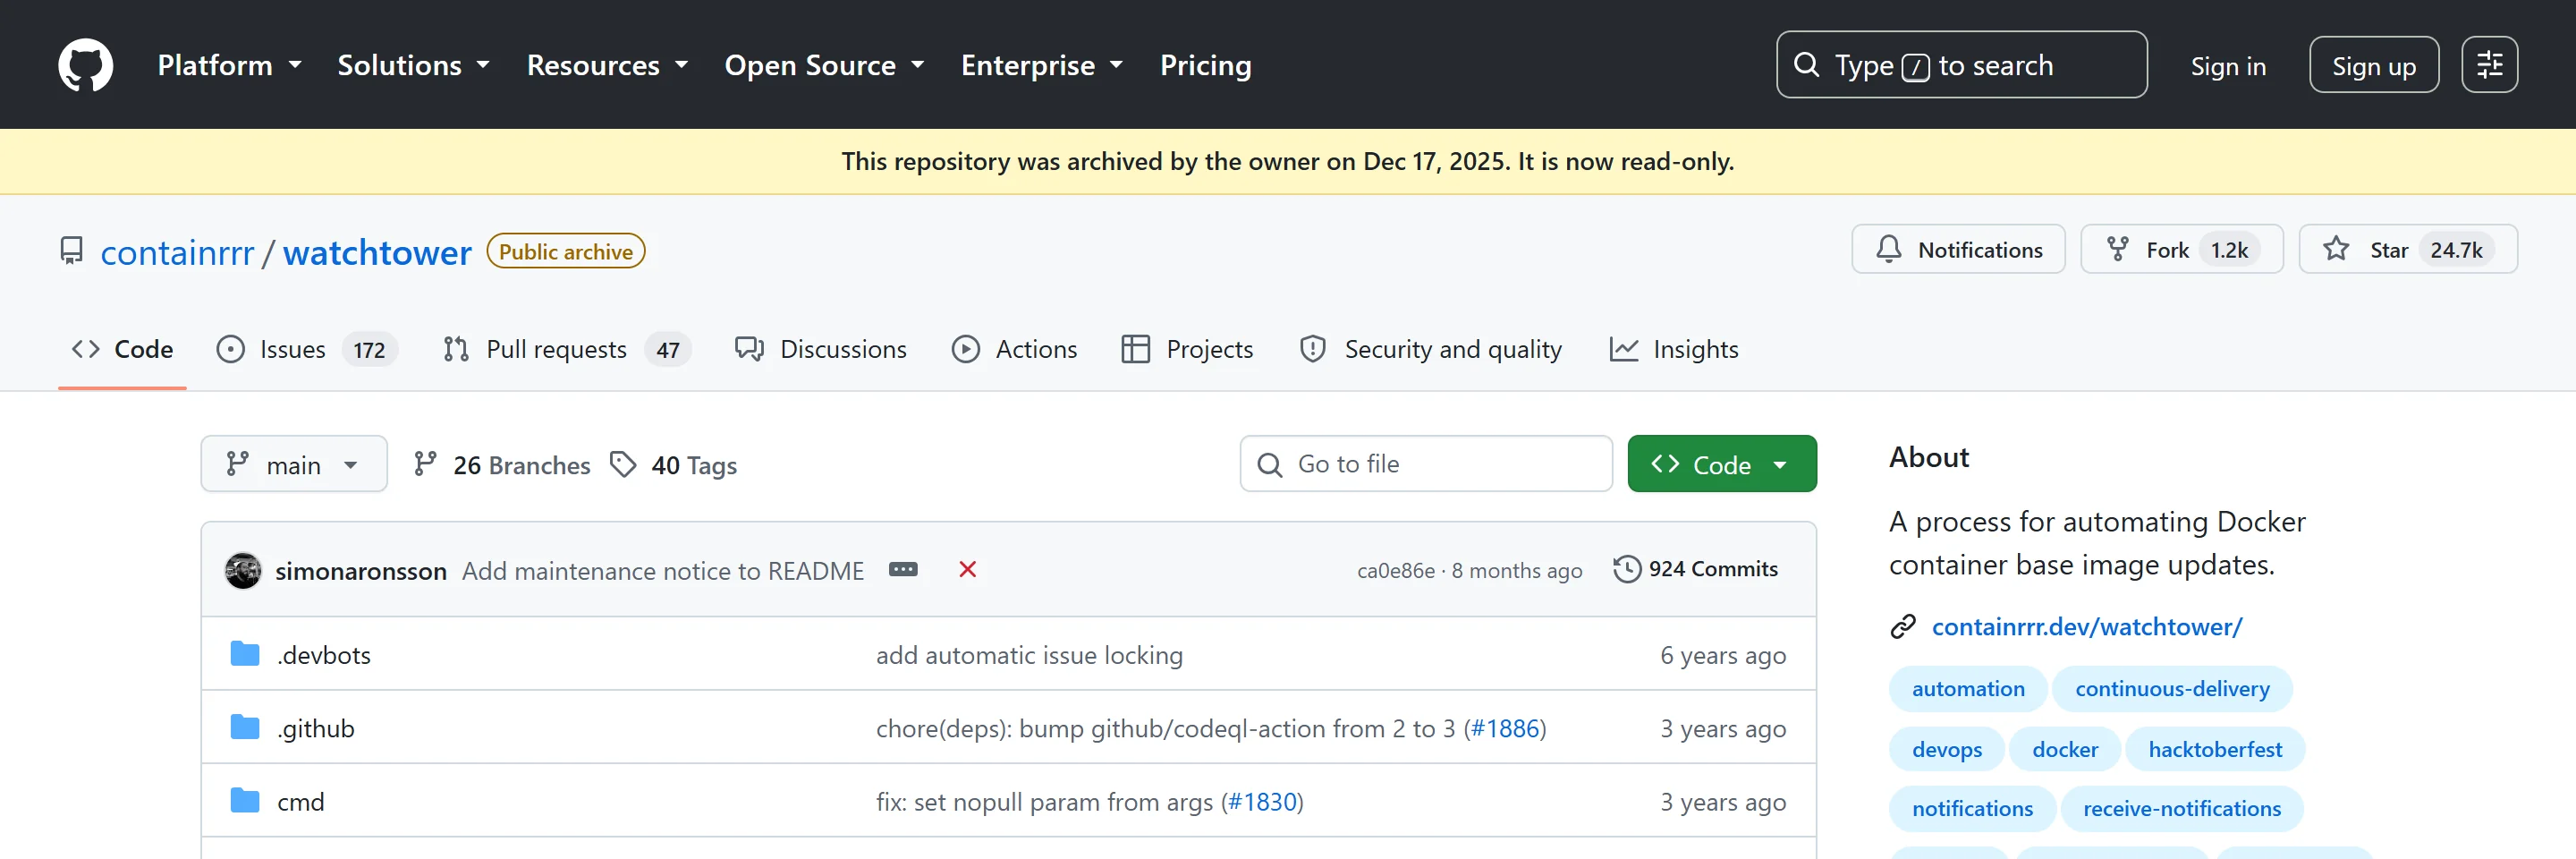Open pull request #1830 link
Image resolution: width=2576 pixels, height=859 pixels.
click(1262, 802)
